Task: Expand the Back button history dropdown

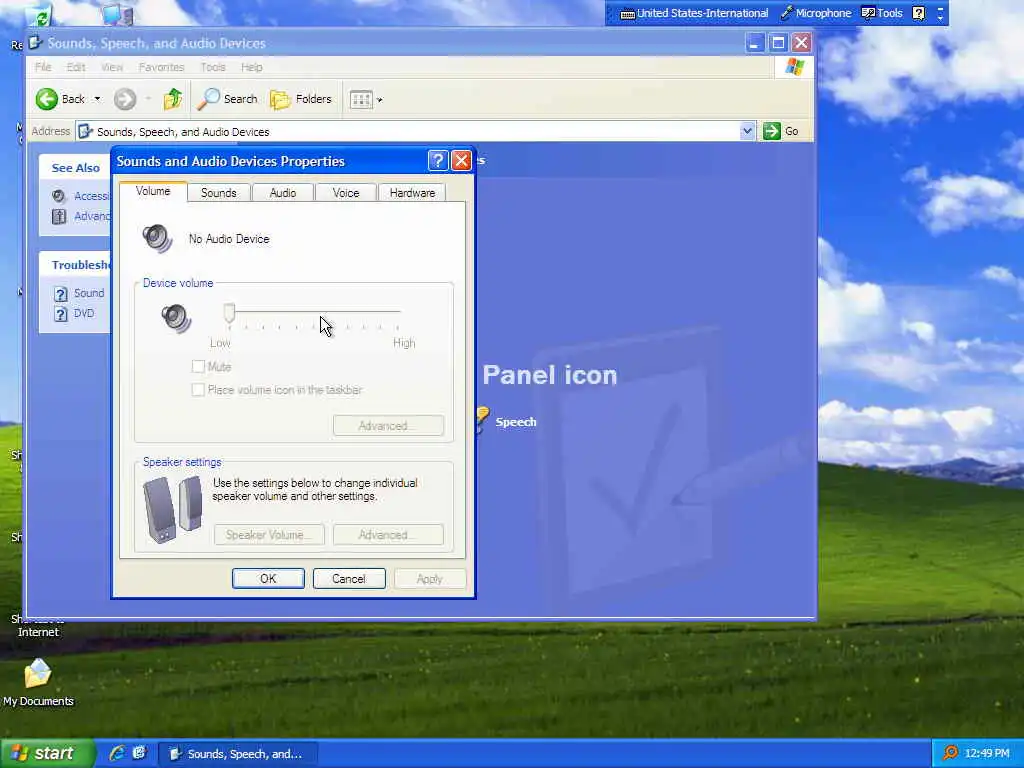Action: tap(97, 99)
